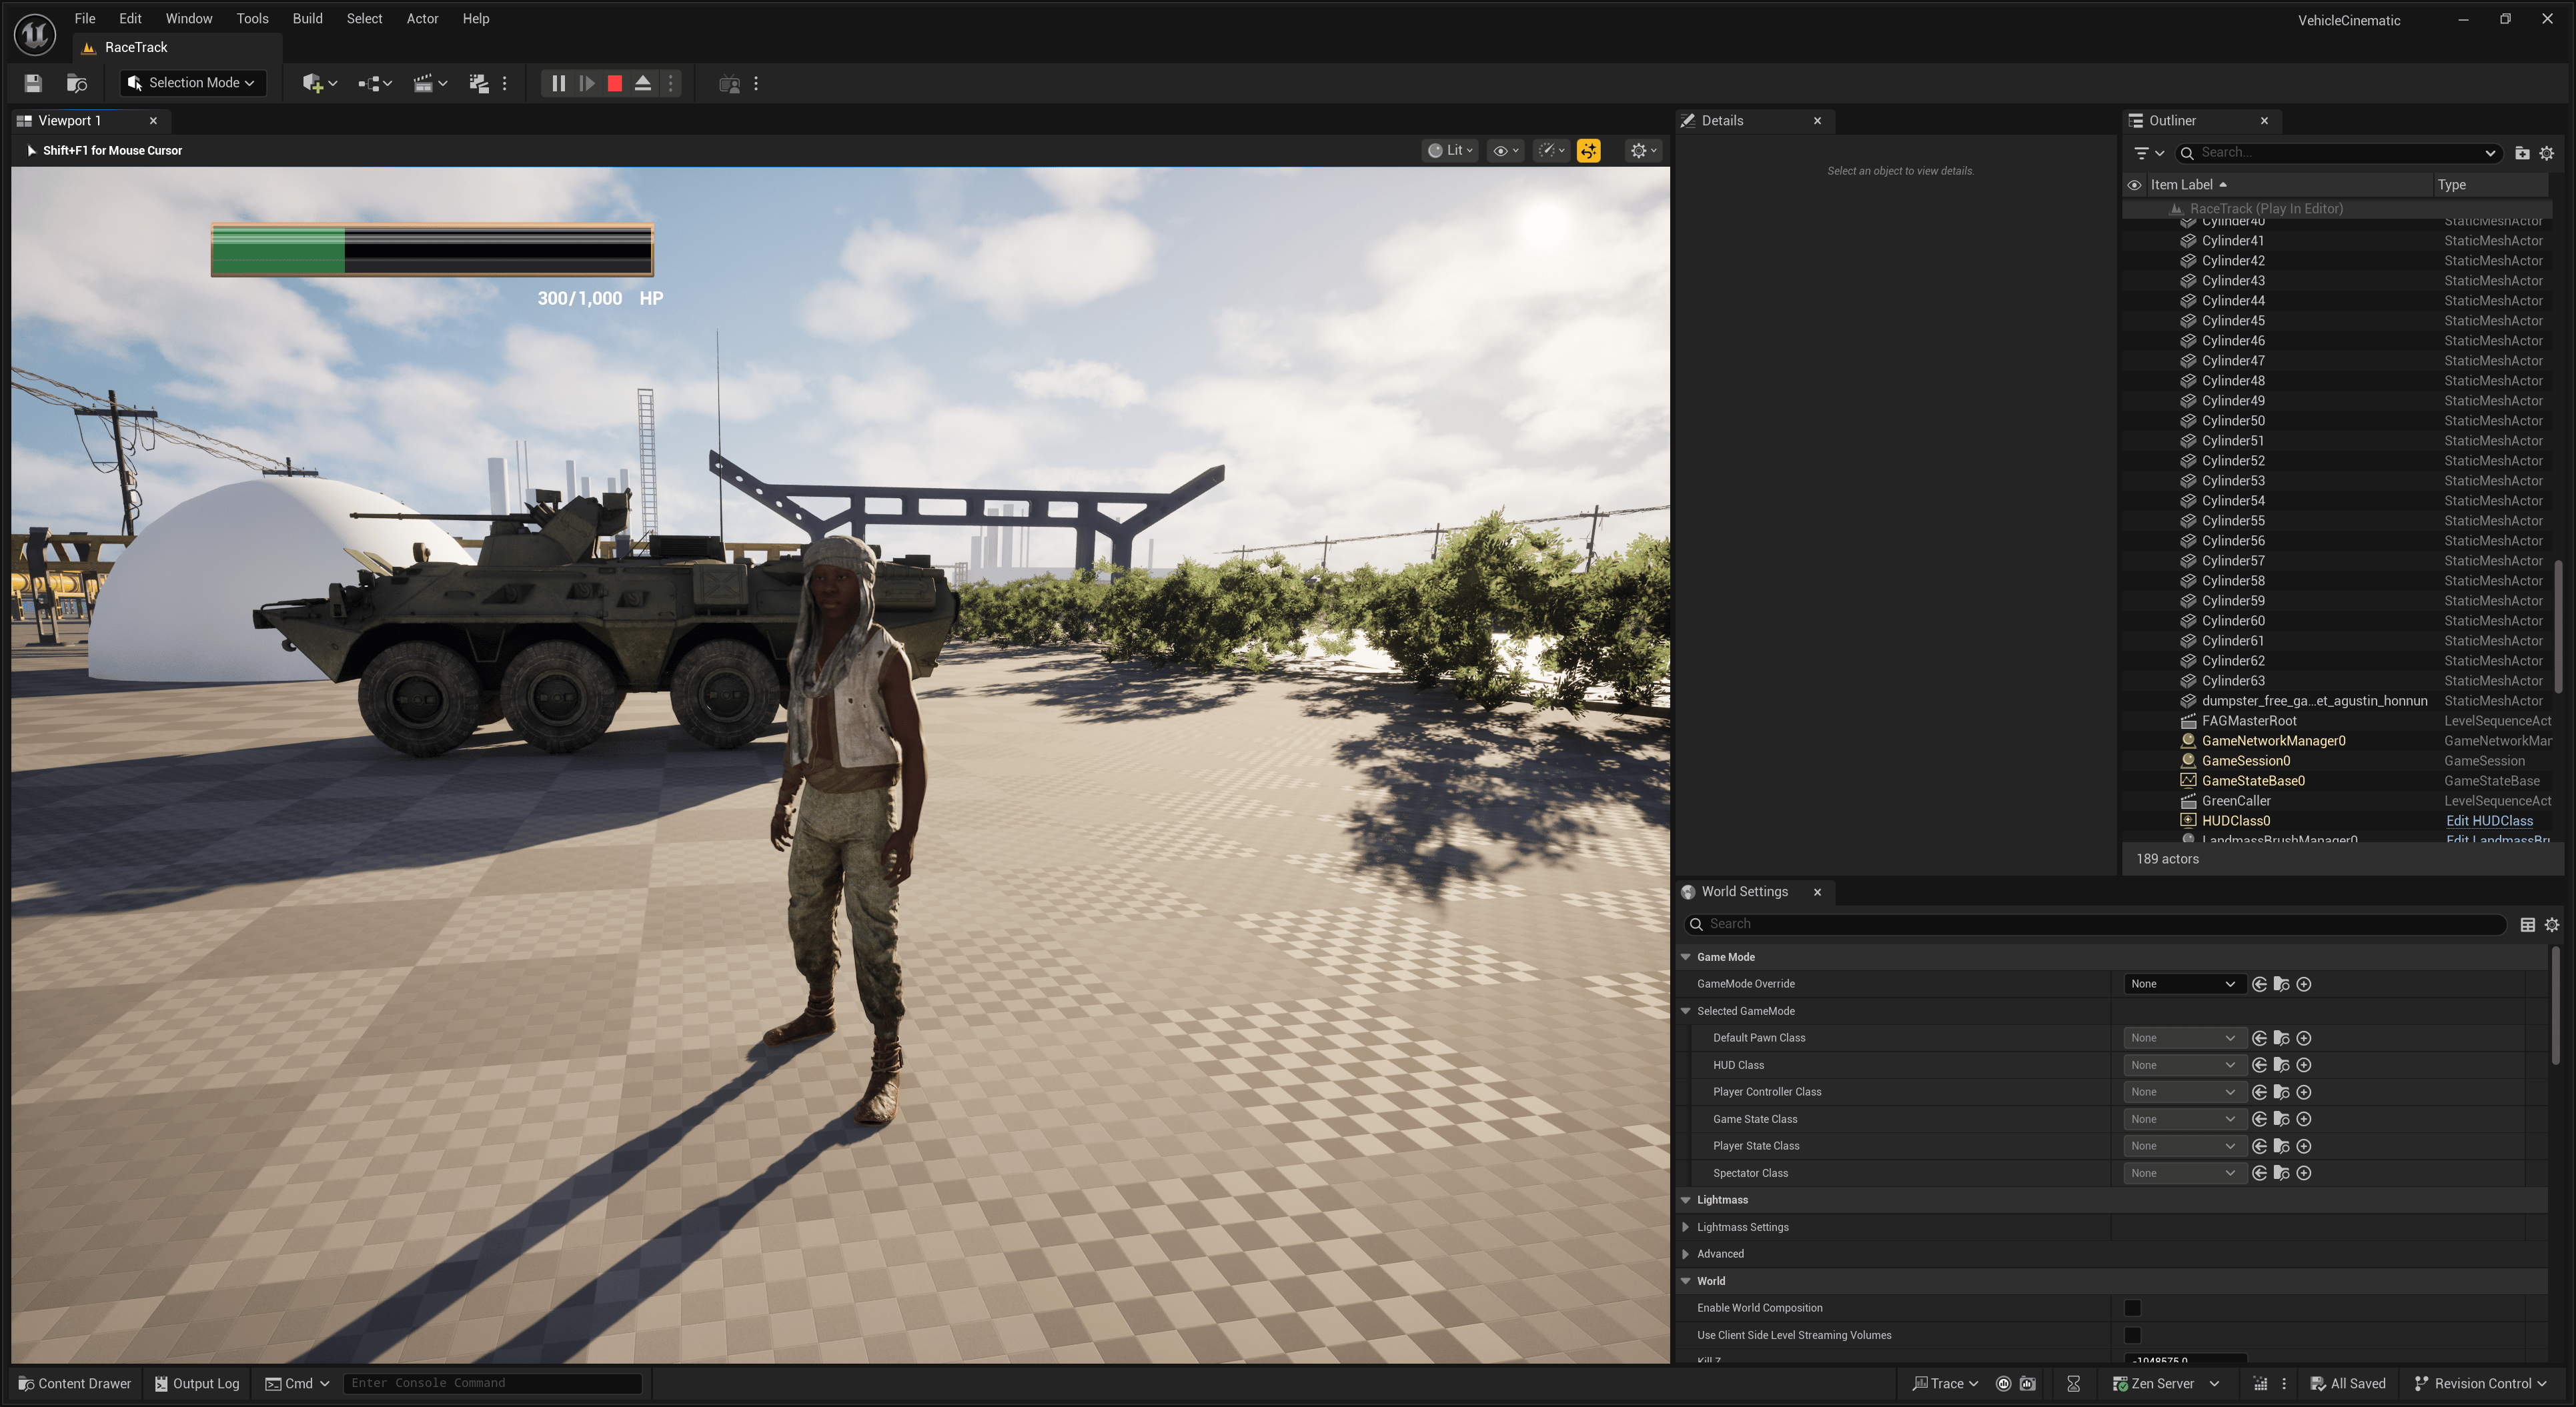Pause the play-in-editor simulation
The height and width of the screenshot is (1407, 2576).
click(558, 84)
